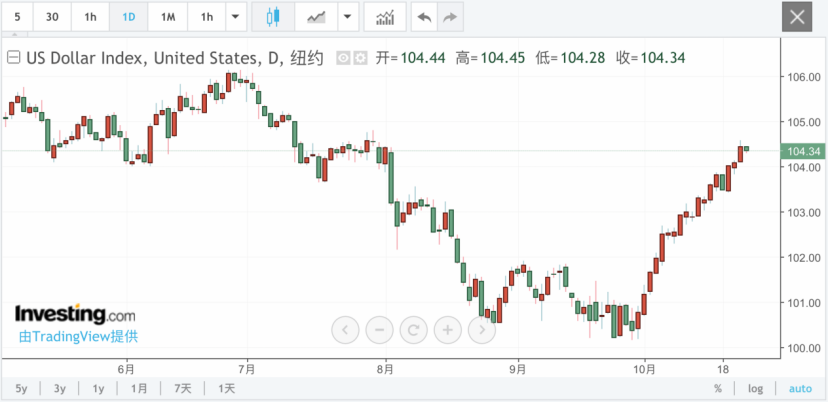Image resolution: width=828 pixels, height=402 pixels.
Task: Set the range to 5y
Action: (x=21, y=389)
